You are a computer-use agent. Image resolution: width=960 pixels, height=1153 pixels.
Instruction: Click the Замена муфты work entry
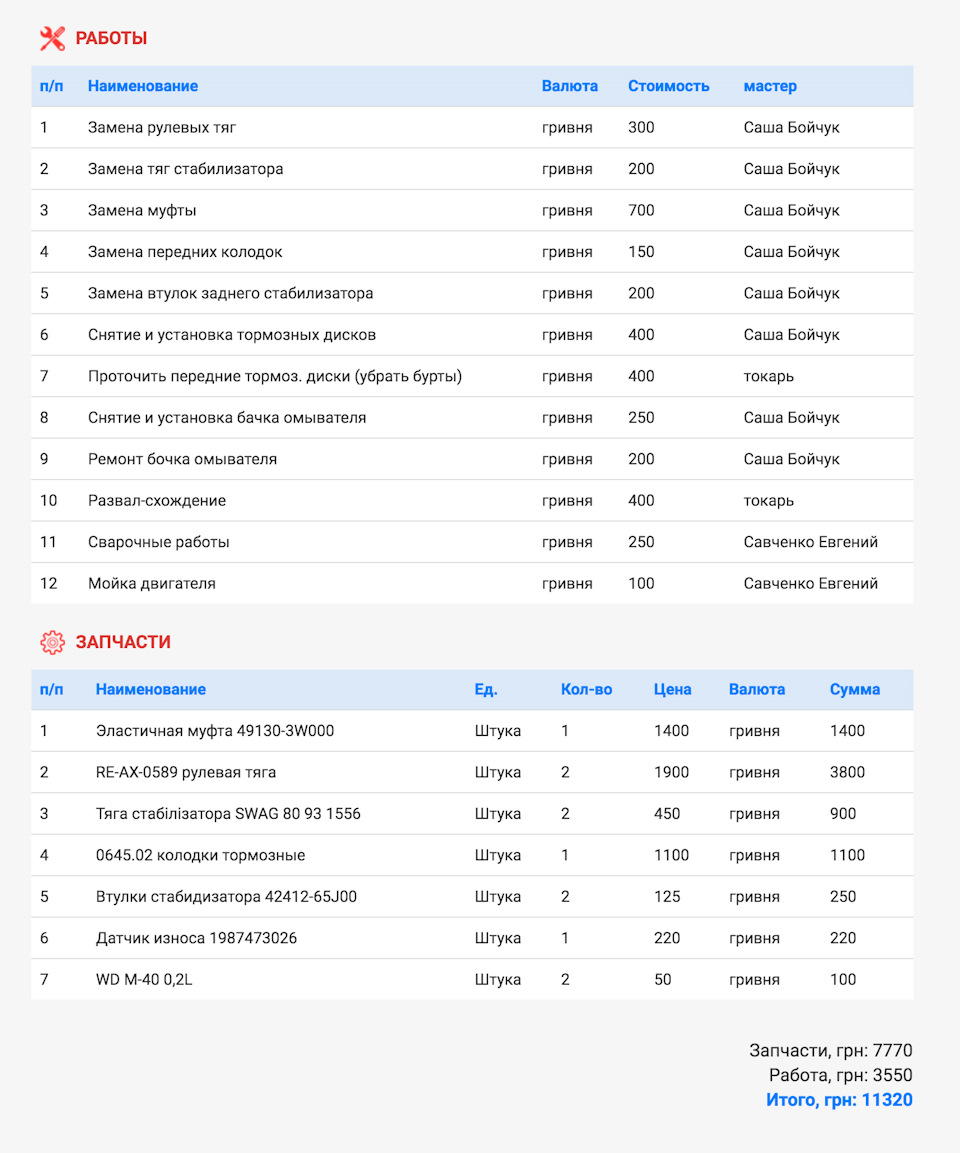click(x=142, y=211)
